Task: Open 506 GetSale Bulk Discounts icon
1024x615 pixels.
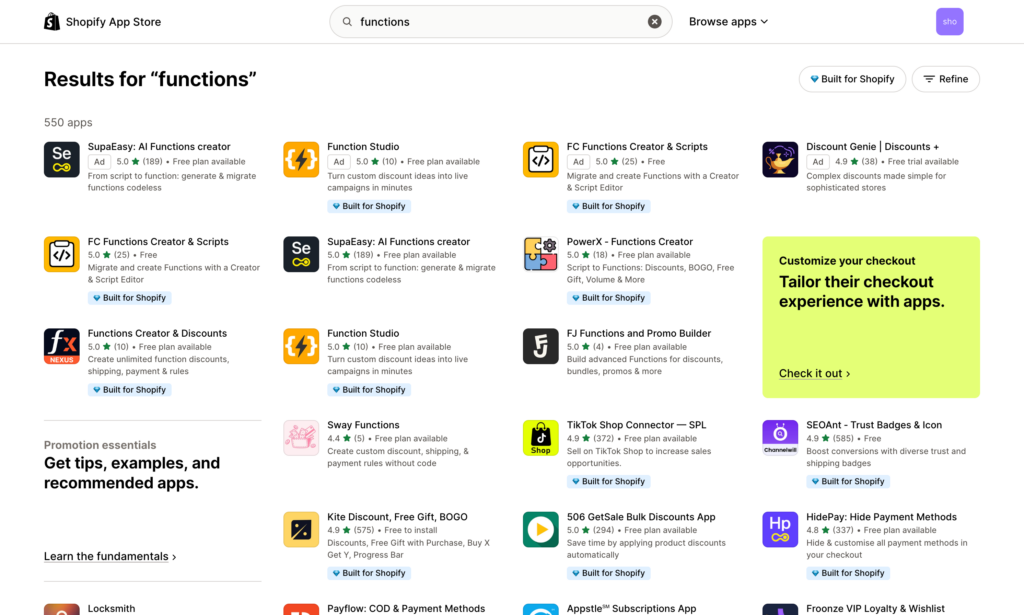Action: coord(541,529)
